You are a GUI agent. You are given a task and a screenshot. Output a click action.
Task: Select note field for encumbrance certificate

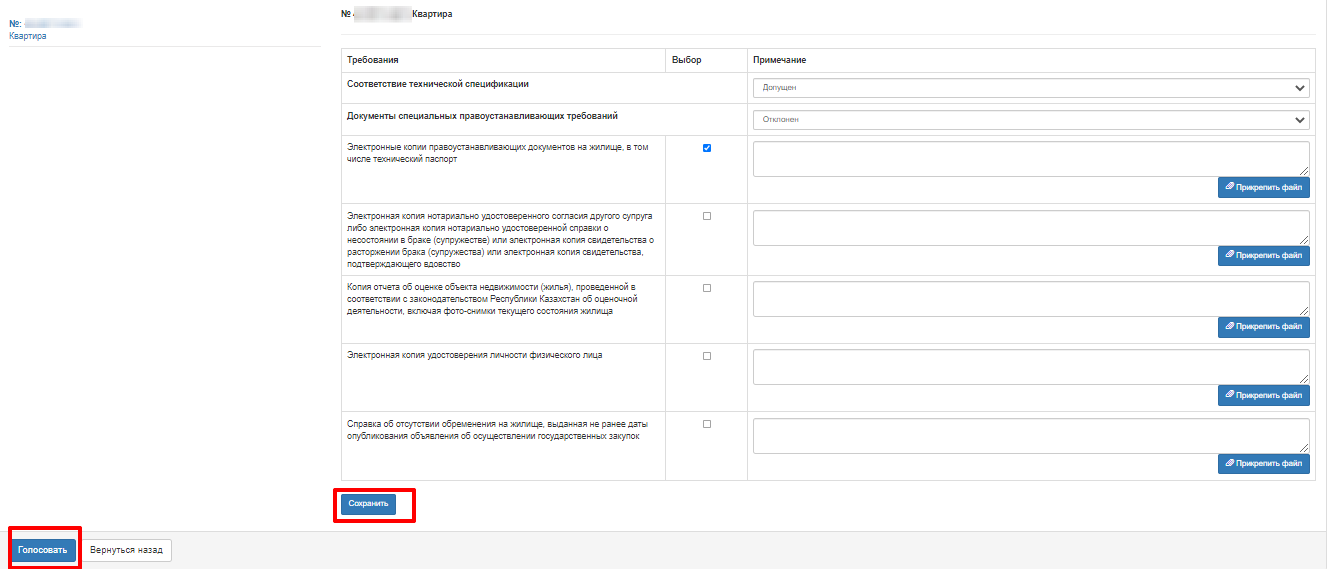click(1030, 435)
